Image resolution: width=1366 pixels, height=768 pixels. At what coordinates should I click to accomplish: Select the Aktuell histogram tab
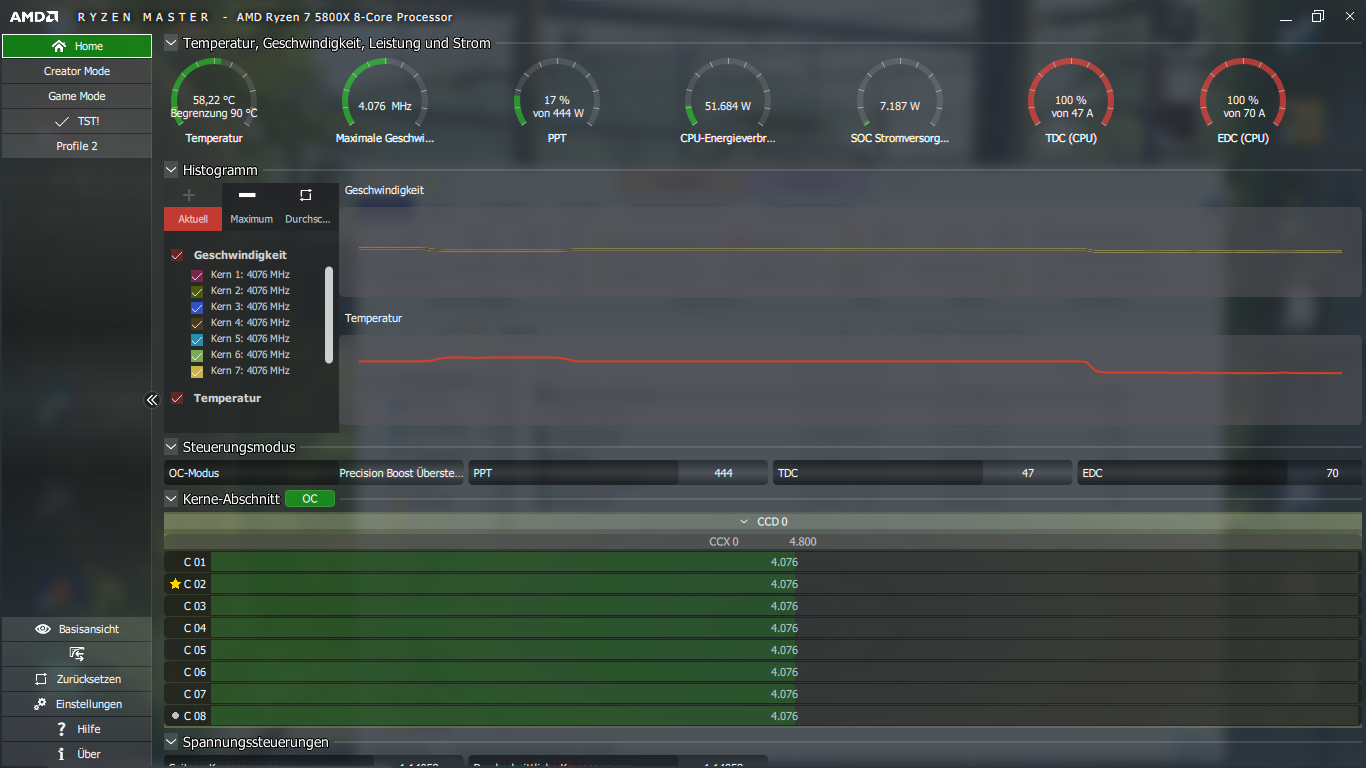coord(193,219)
